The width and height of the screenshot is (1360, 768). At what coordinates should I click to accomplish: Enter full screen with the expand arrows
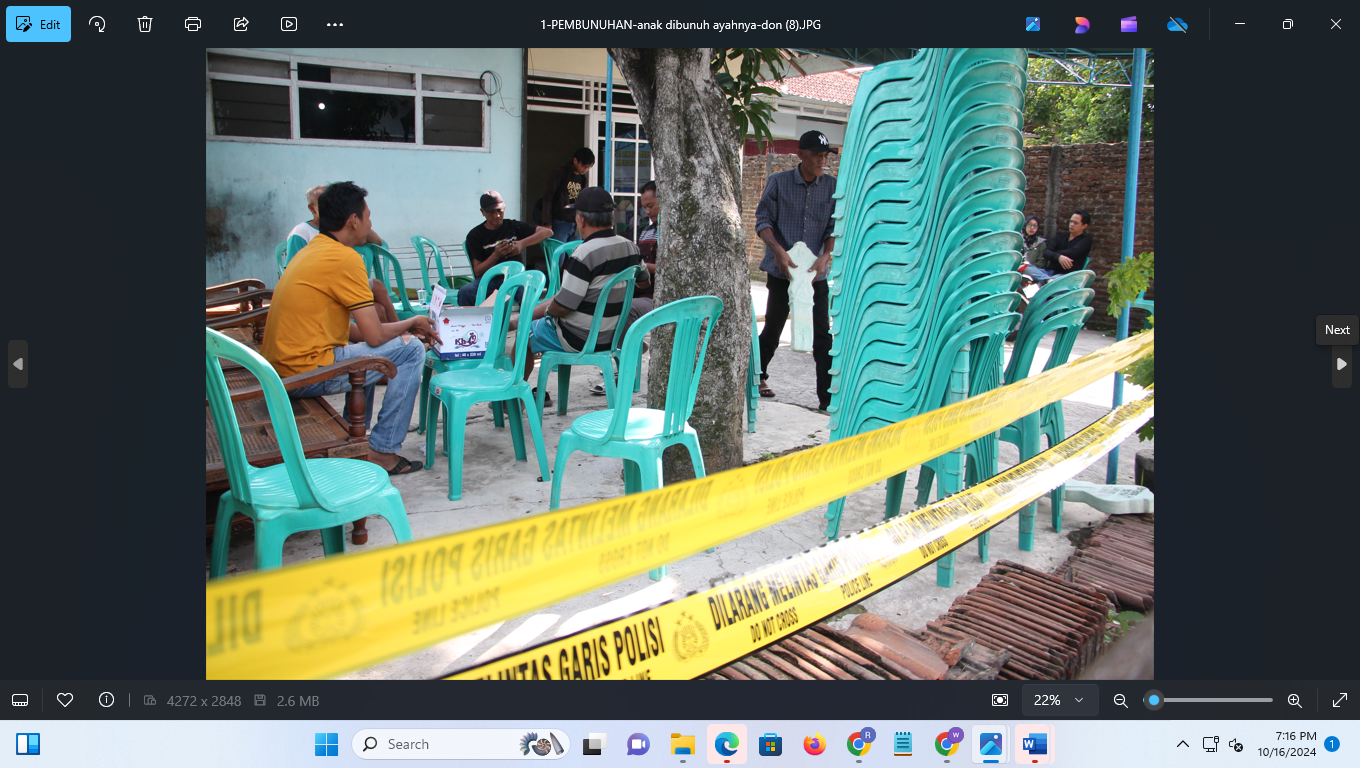1340,700
